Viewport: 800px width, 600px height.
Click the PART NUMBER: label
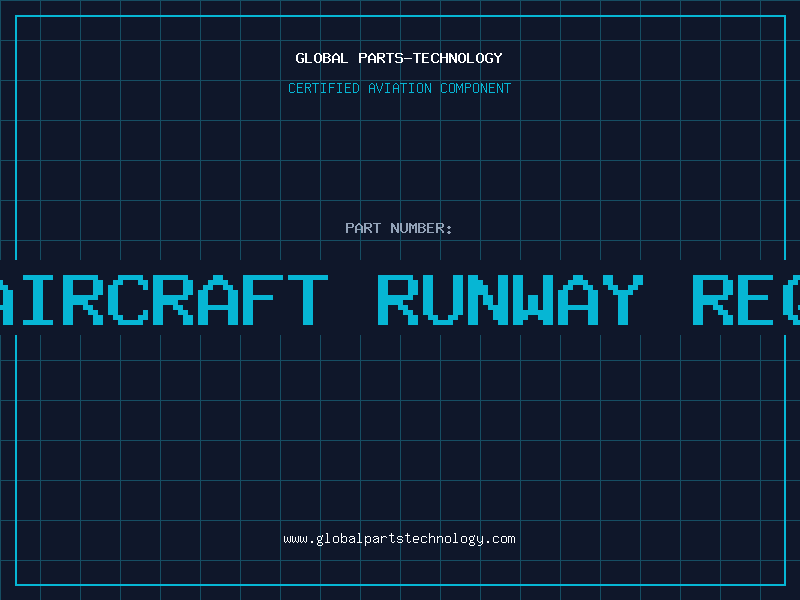[399, 228]
